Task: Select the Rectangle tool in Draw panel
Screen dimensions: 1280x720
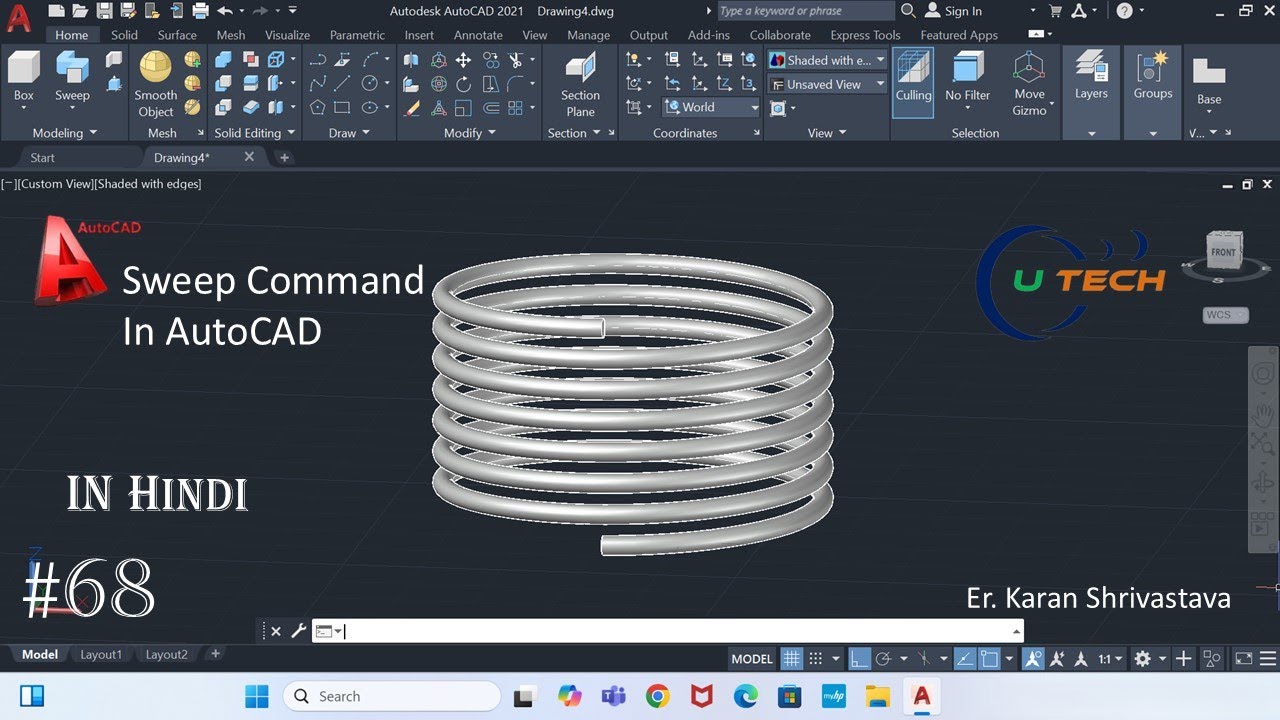Action: tap(342, 108)
